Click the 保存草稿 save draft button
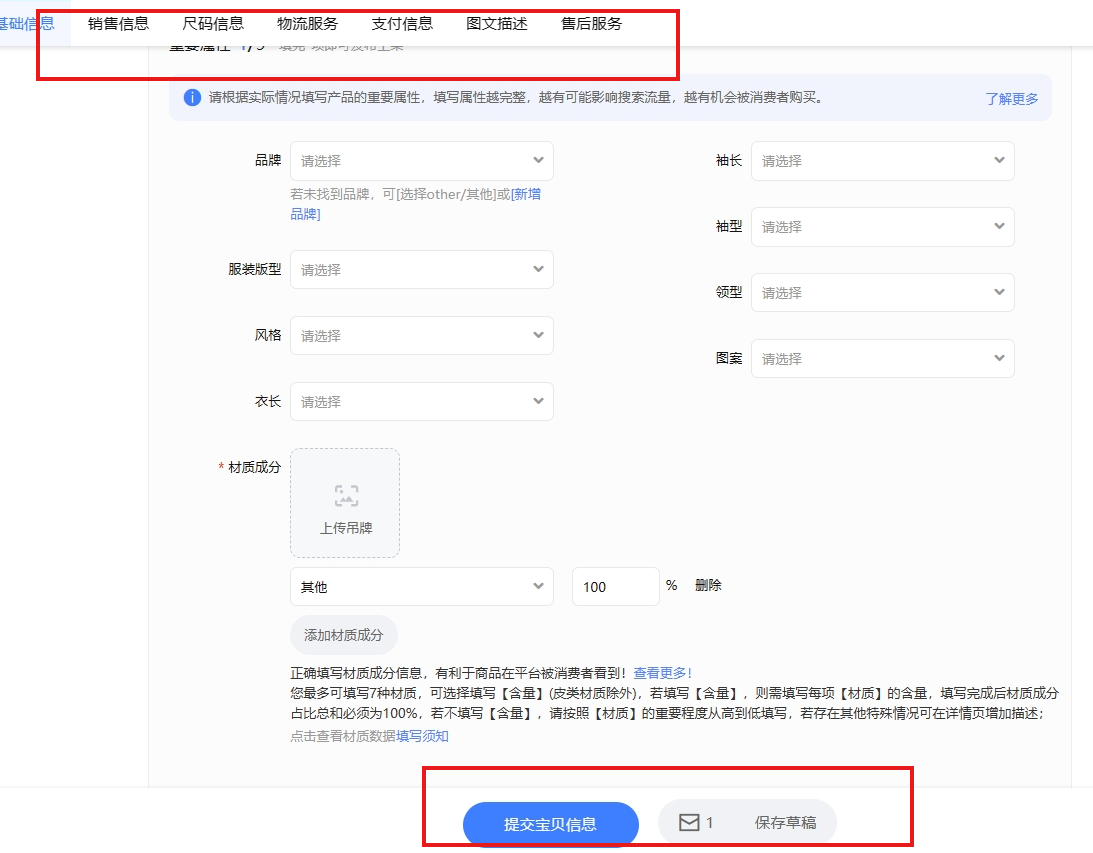Screen dimensions: 1093x853 (785, 823)
